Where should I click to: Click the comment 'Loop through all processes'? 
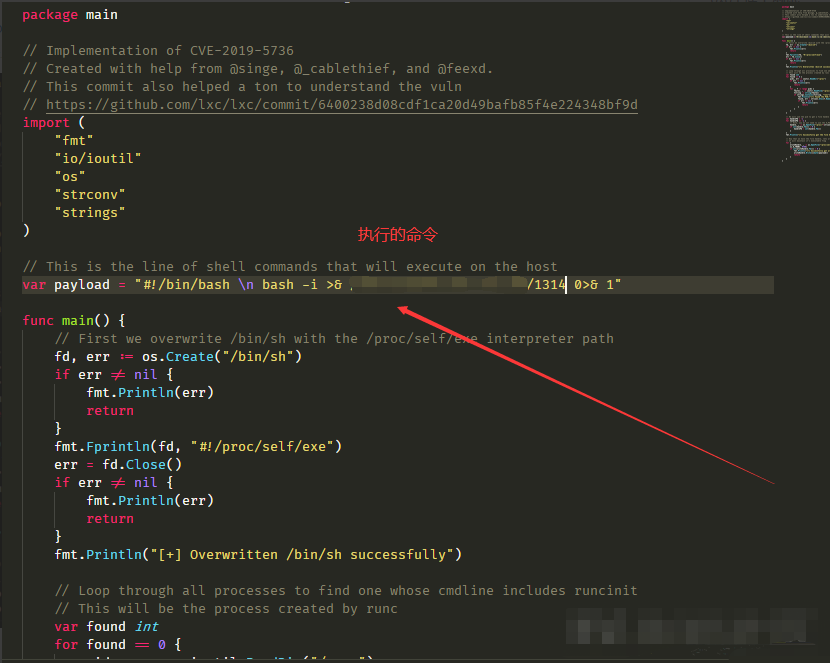pos(346,591)
